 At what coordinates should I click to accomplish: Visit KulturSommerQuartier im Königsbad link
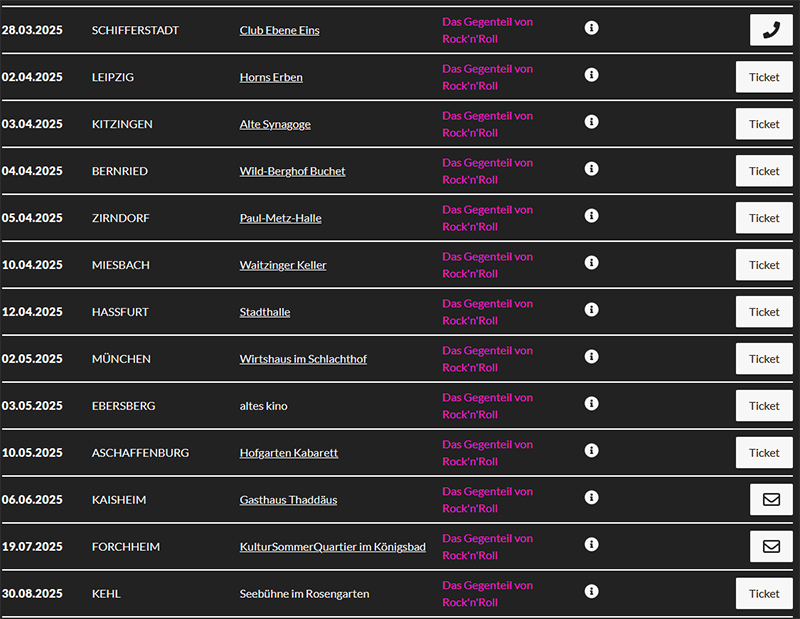click(332, 547)
